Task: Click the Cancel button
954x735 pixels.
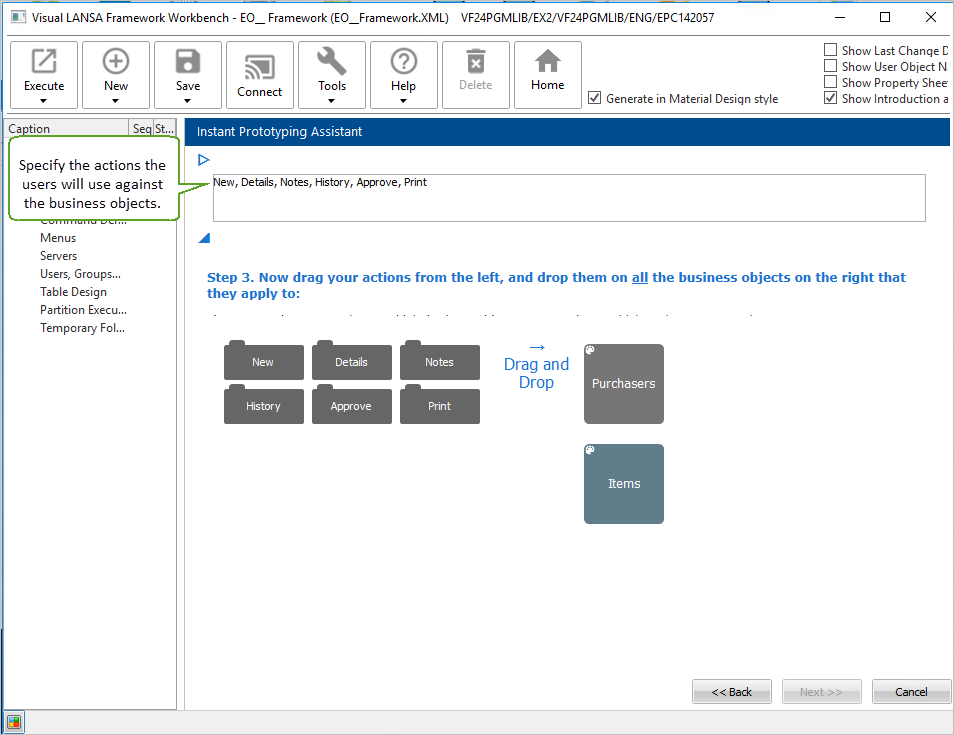Action: [x=911, y=692]
